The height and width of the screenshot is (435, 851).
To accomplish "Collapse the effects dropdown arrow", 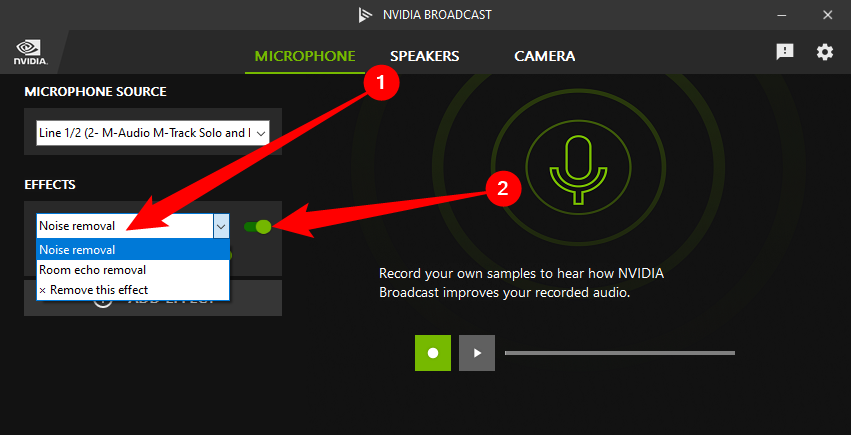I will [221, 226].
